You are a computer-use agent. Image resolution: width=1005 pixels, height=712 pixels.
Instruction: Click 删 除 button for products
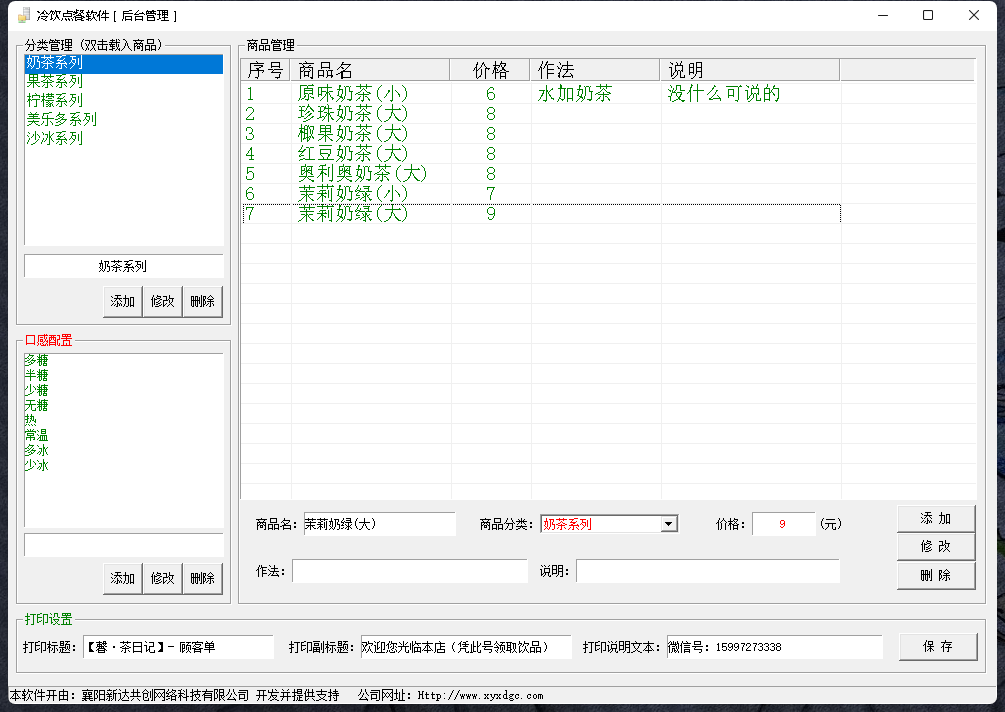936,575
